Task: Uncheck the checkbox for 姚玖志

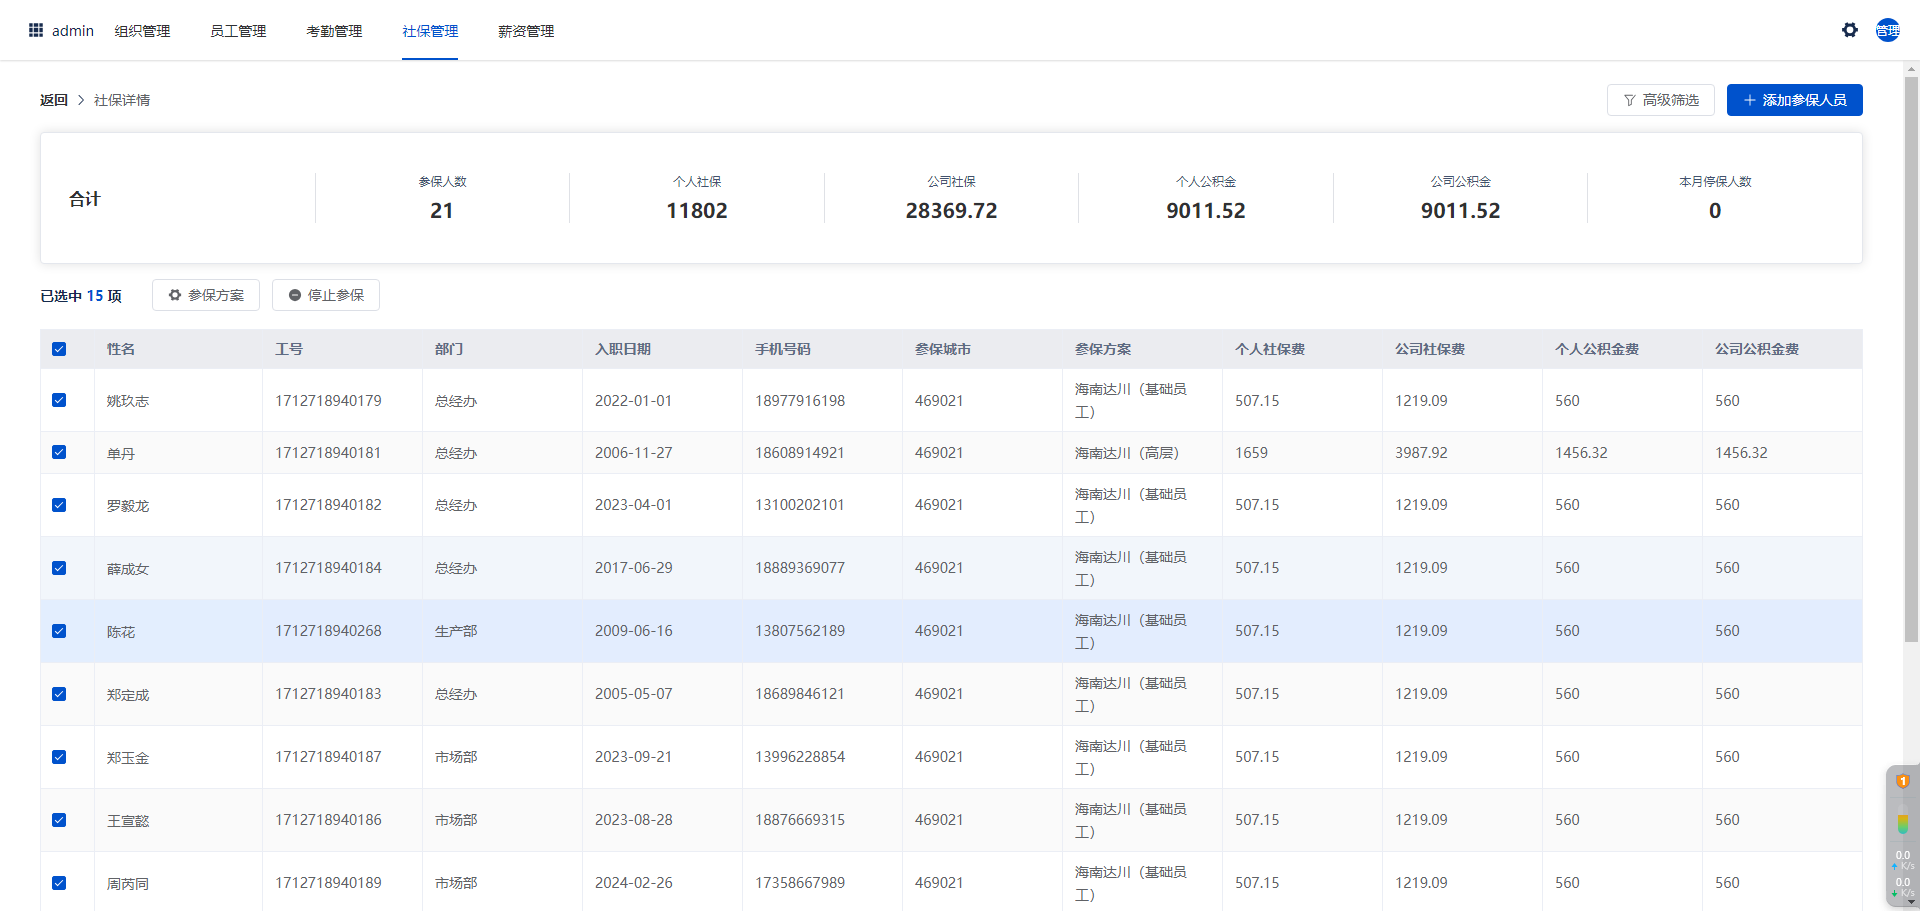Action: coord(59,400)
